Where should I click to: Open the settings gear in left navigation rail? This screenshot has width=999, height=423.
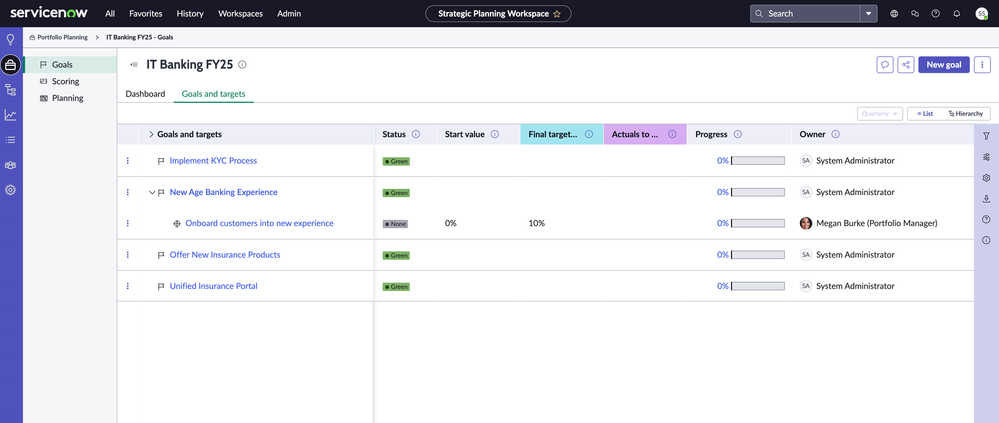11,189
